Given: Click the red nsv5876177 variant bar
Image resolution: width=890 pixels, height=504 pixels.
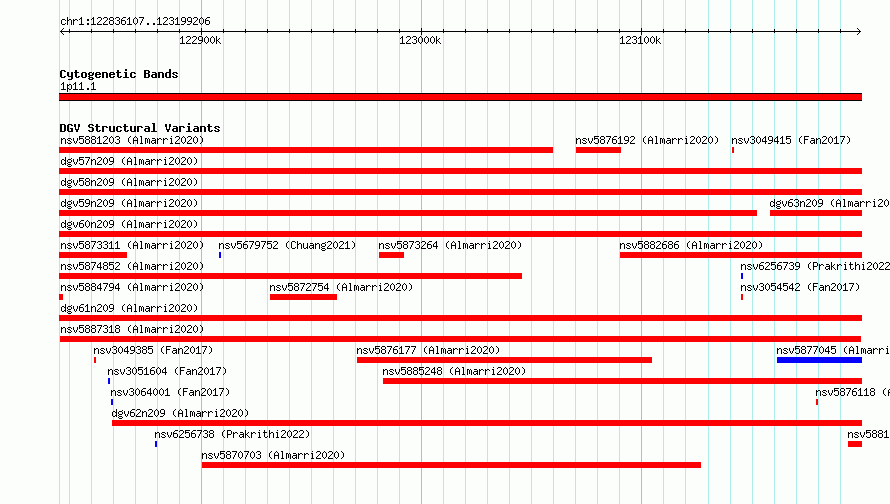Looking at the screenshot, I should [x=504, y=360].
